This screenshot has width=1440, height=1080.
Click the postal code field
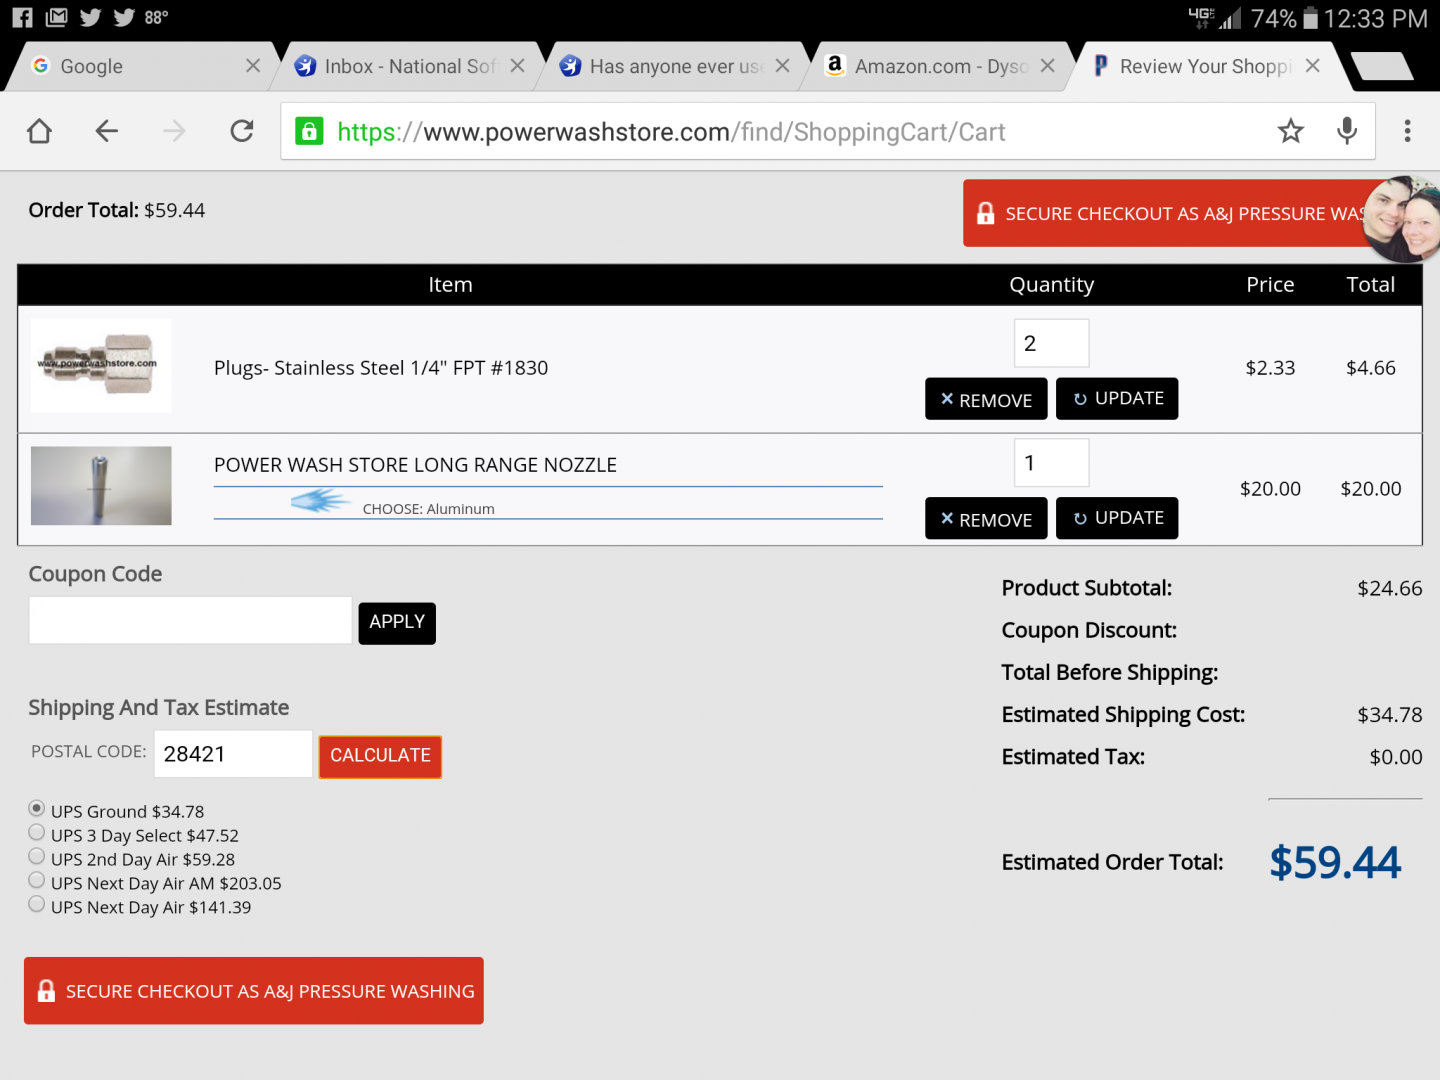pyautogui.click(x=233, y=754)
